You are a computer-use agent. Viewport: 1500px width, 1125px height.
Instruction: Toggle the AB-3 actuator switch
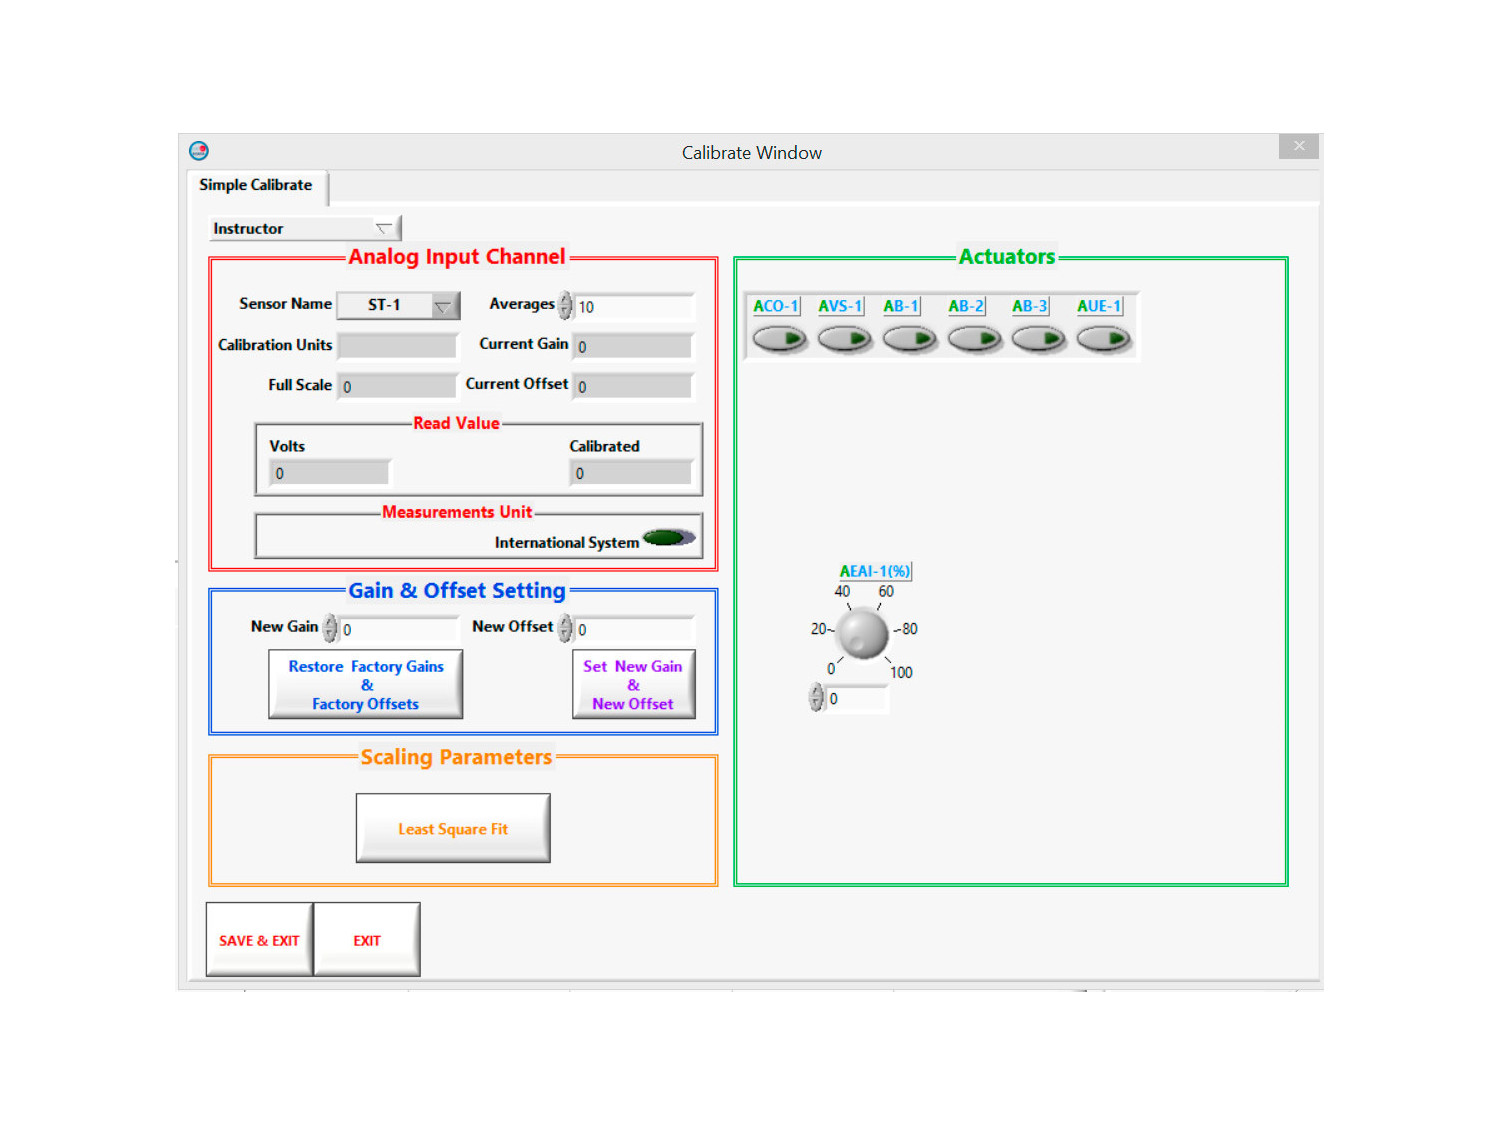1039,340
